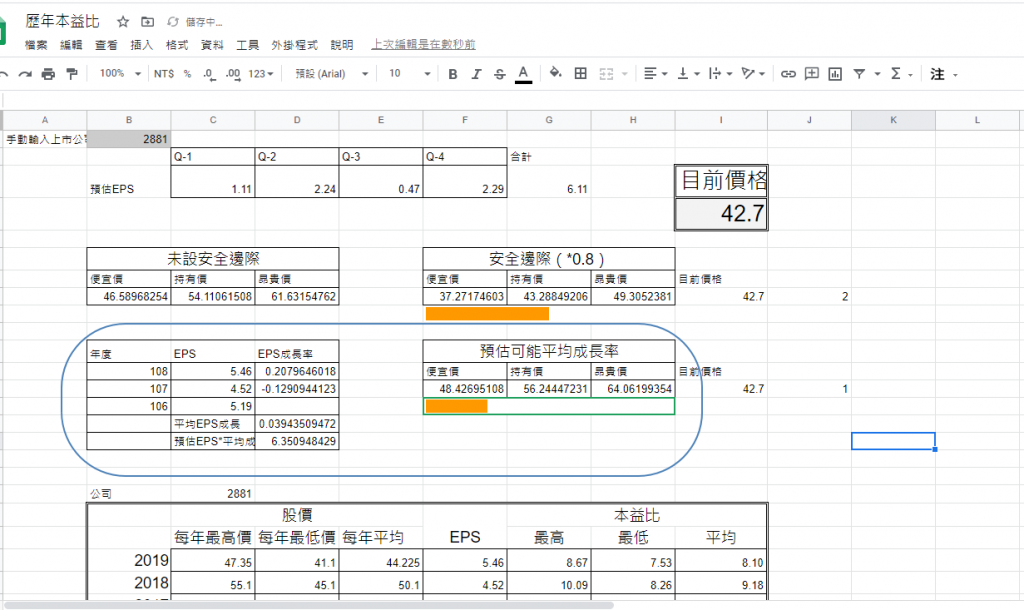Click the 上次編輯是在數秒前 link
1024x610 pixels.
(423, 45)
